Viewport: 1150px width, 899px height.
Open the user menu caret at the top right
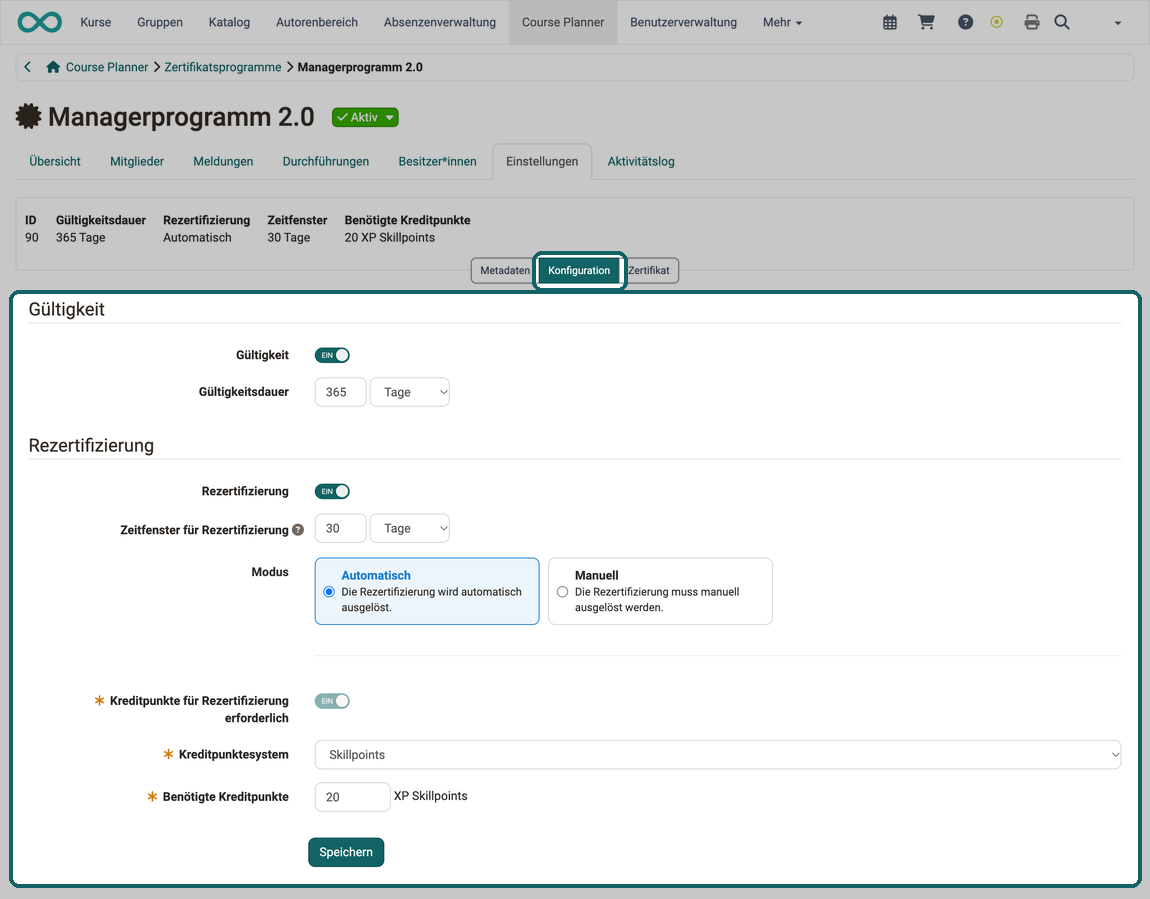(x=1118, y=23)
